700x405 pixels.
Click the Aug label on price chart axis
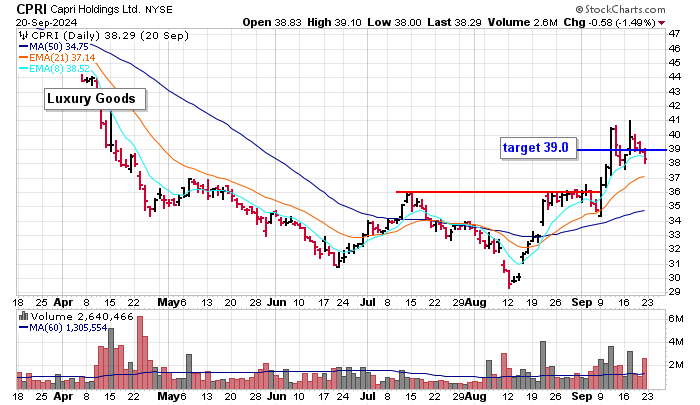(x=476, y=302)
